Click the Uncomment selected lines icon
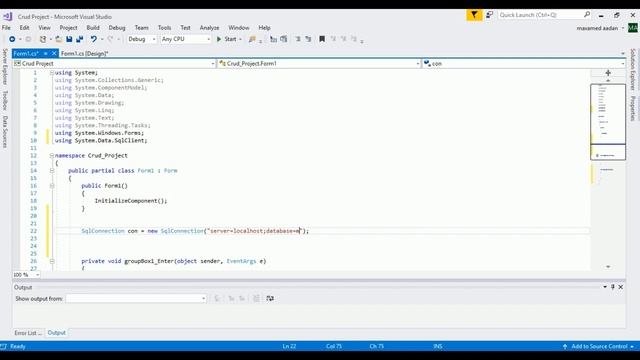Image resolution: width=640 pixels, height=360 pixels. pyautogui.click(x=284, y=39)
